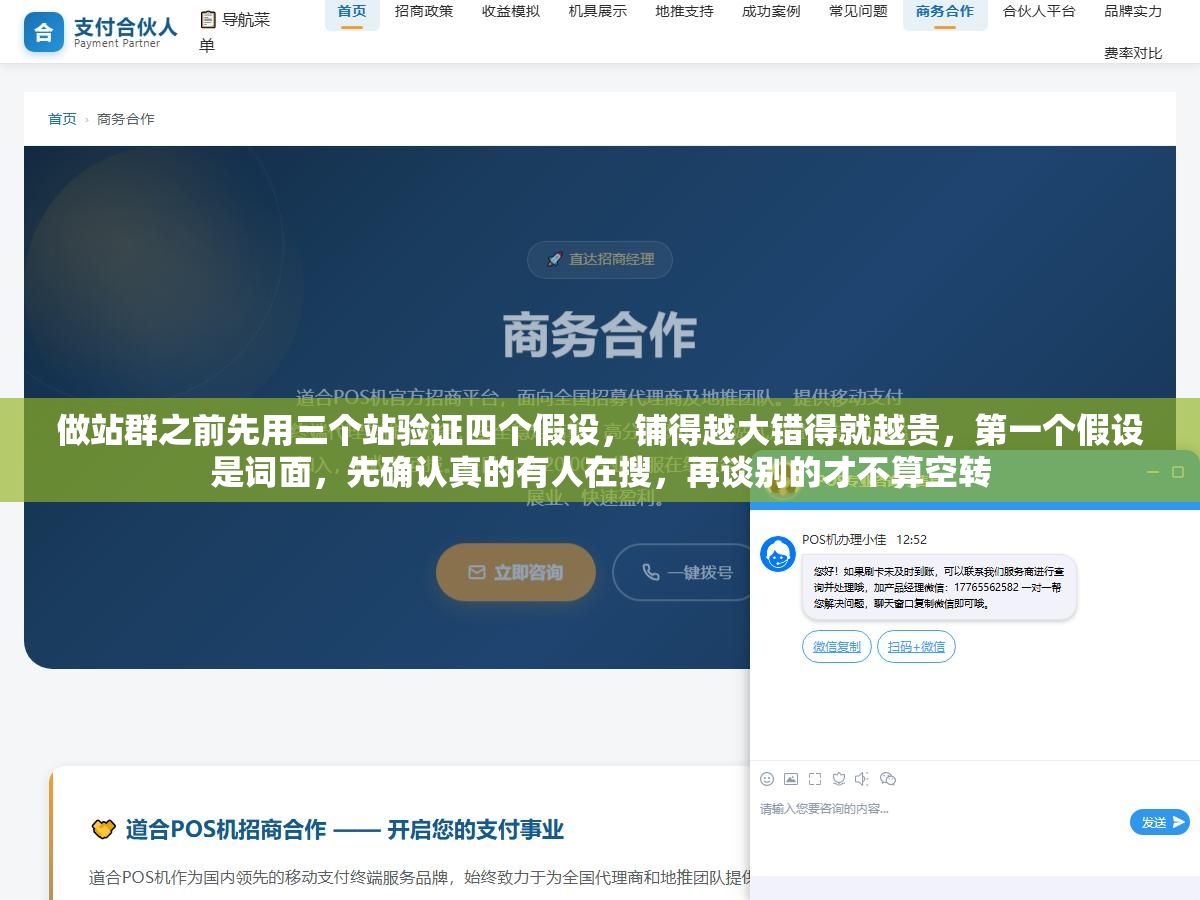Open 费率对比 menu item
This screenshot has height=900, width=1200.
(x=1133, y=53)
